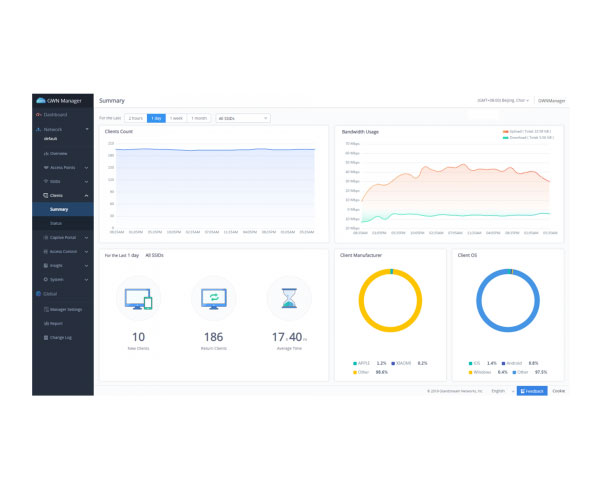The width and height of the screenshot is (600, 492).
Task: Open Status under Clients menu
Action: (x=56, y=223)
